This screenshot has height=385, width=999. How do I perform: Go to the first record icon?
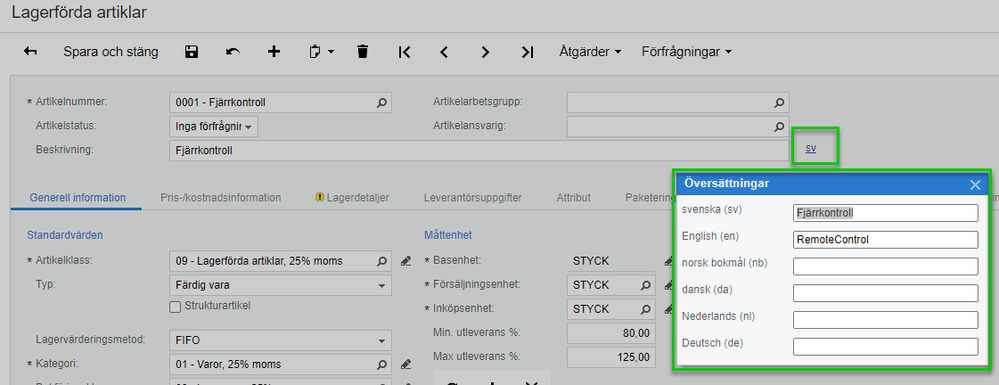(x=404, y=52)
